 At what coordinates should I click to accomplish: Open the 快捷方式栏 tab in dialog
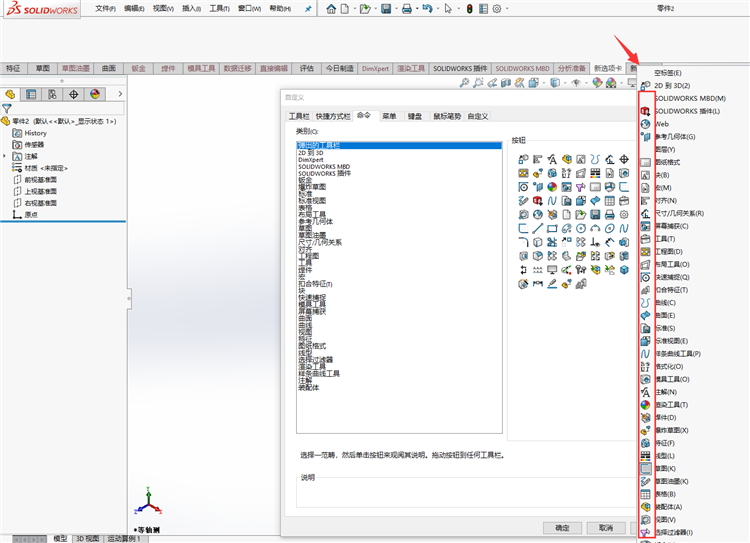(x=333, y=116)
